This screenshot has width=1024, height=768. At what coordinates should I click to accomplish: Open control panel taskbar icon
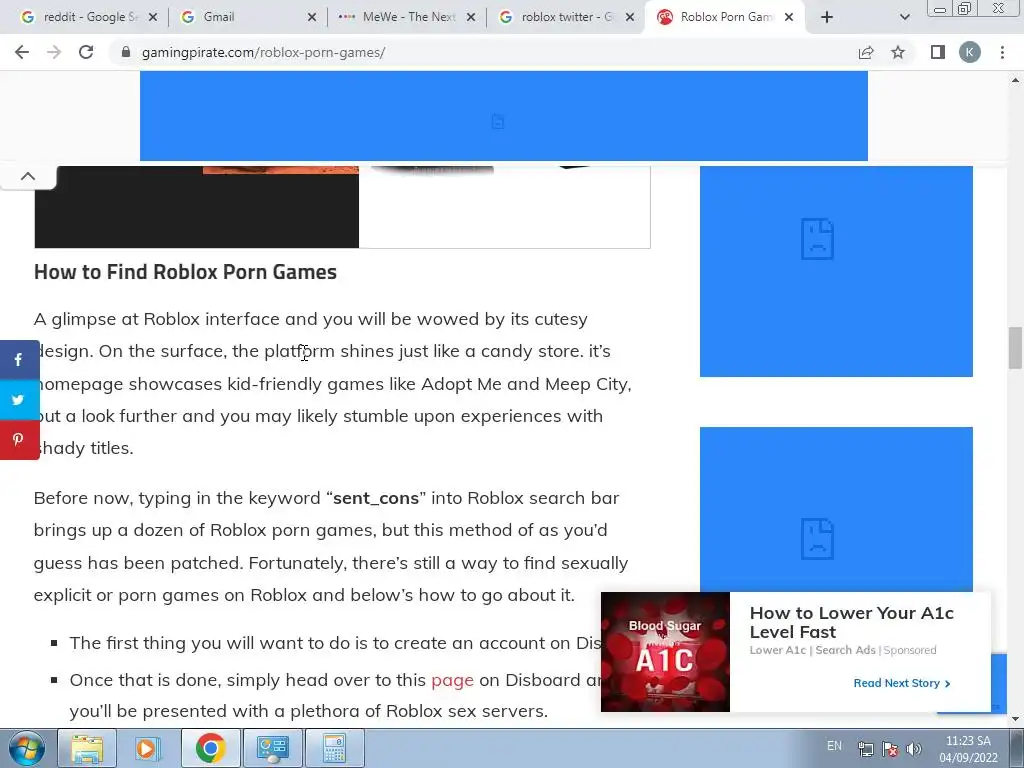tap(272, 748)
